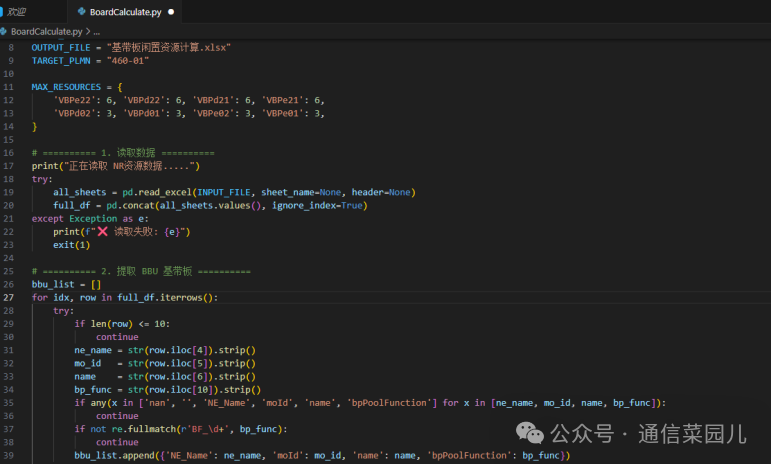The image size is (771, 464).
Task: Click the try keyword on line 18
Action: coord(40,179)
